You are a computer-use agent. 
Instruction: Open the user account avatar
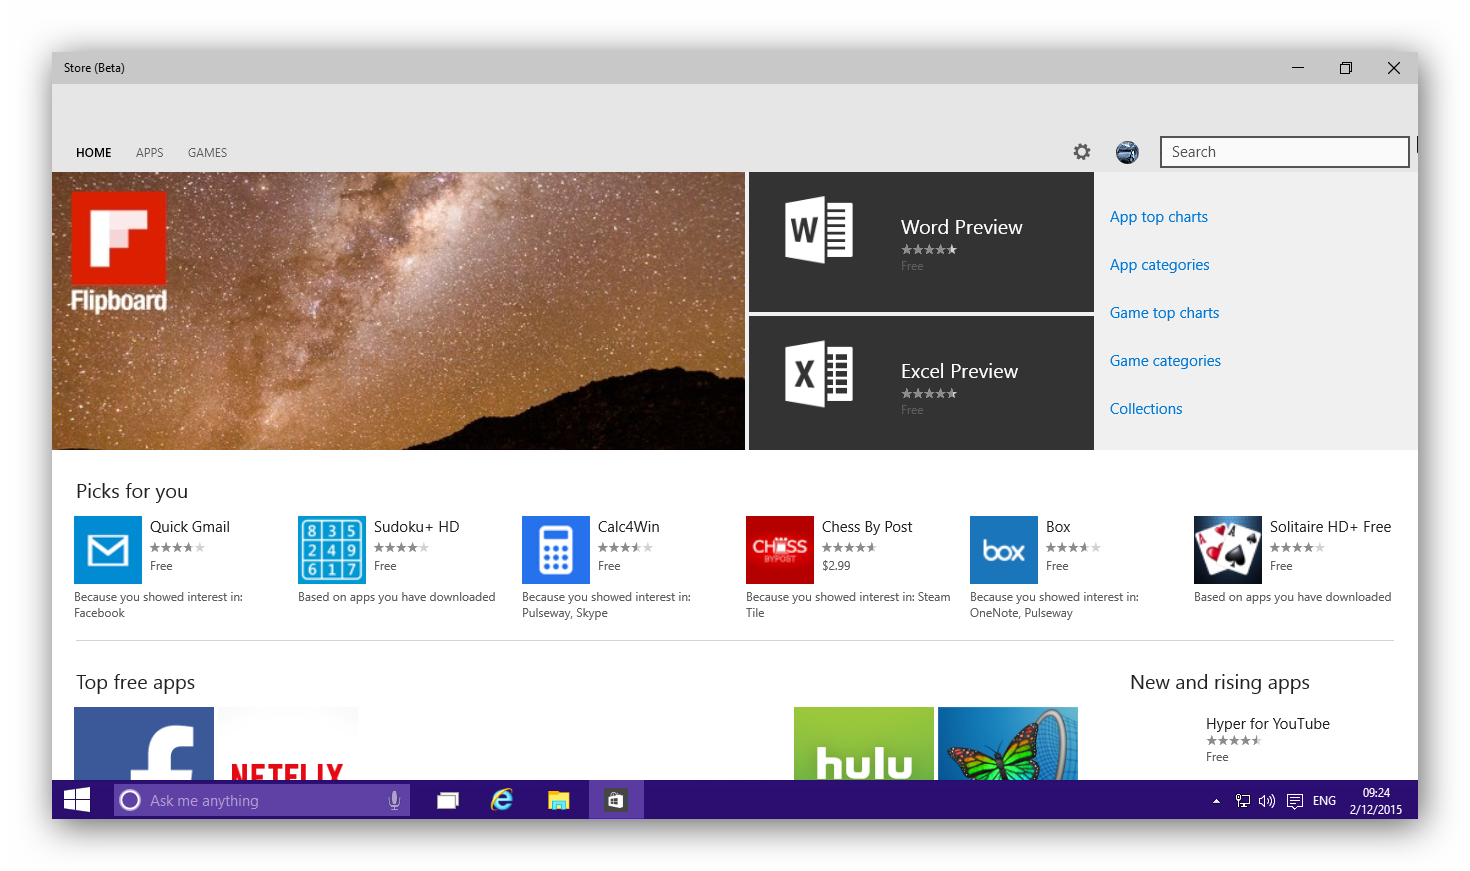[x=1127, y=152]
